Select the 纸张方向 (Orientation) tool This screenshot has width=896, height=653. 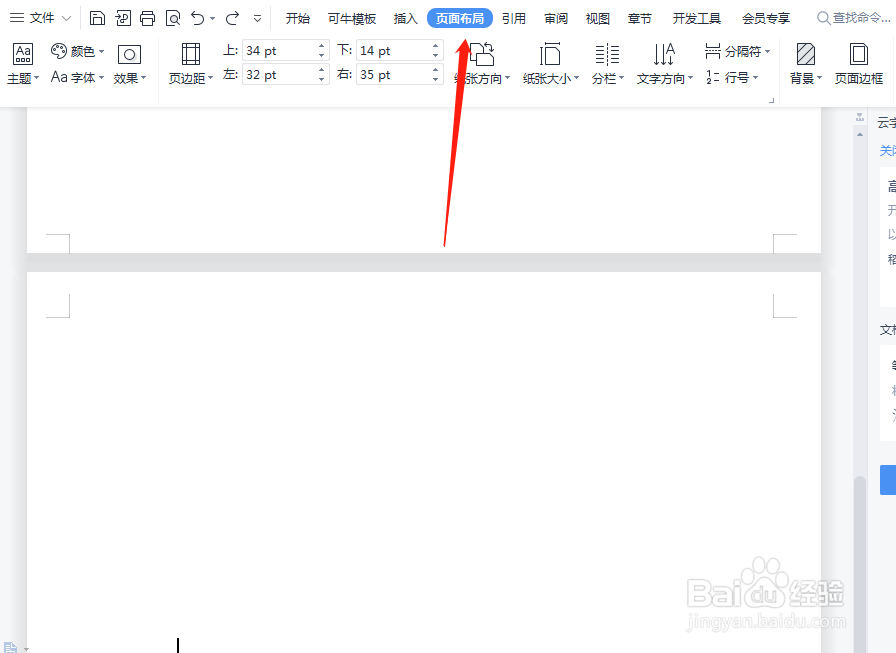point(480,62)
